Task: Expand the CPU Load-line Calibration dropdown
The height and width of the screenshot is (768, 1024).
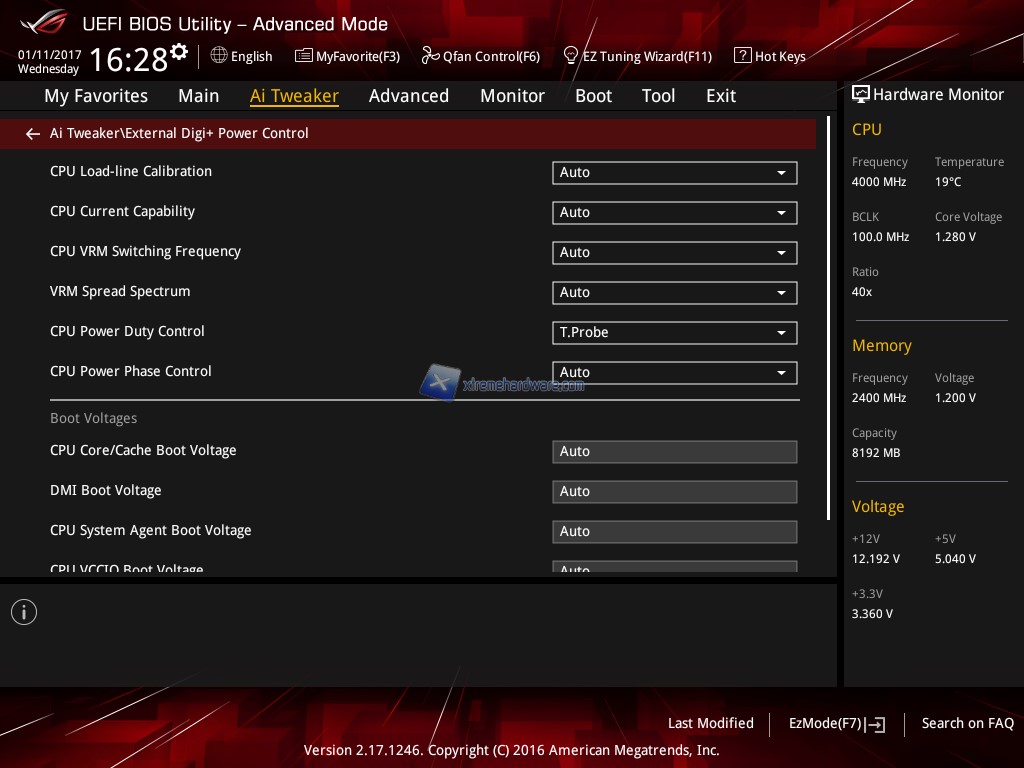Action: (674, 172)
